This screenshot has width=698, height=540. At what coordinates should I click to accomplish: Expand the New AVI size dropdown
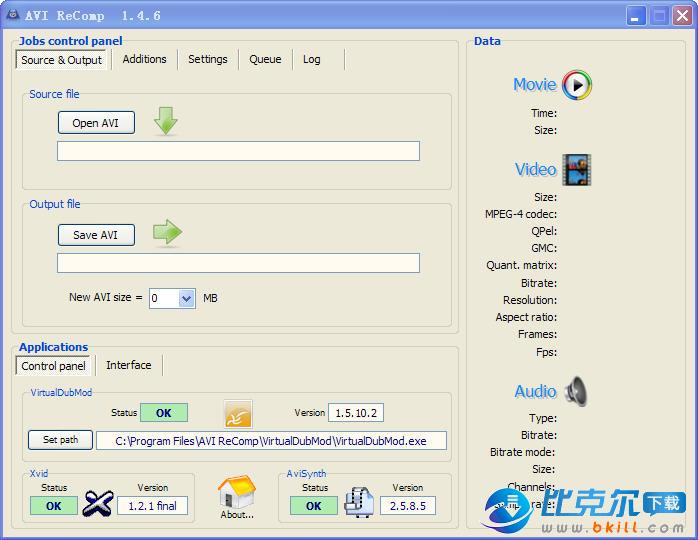click(186, 298)
